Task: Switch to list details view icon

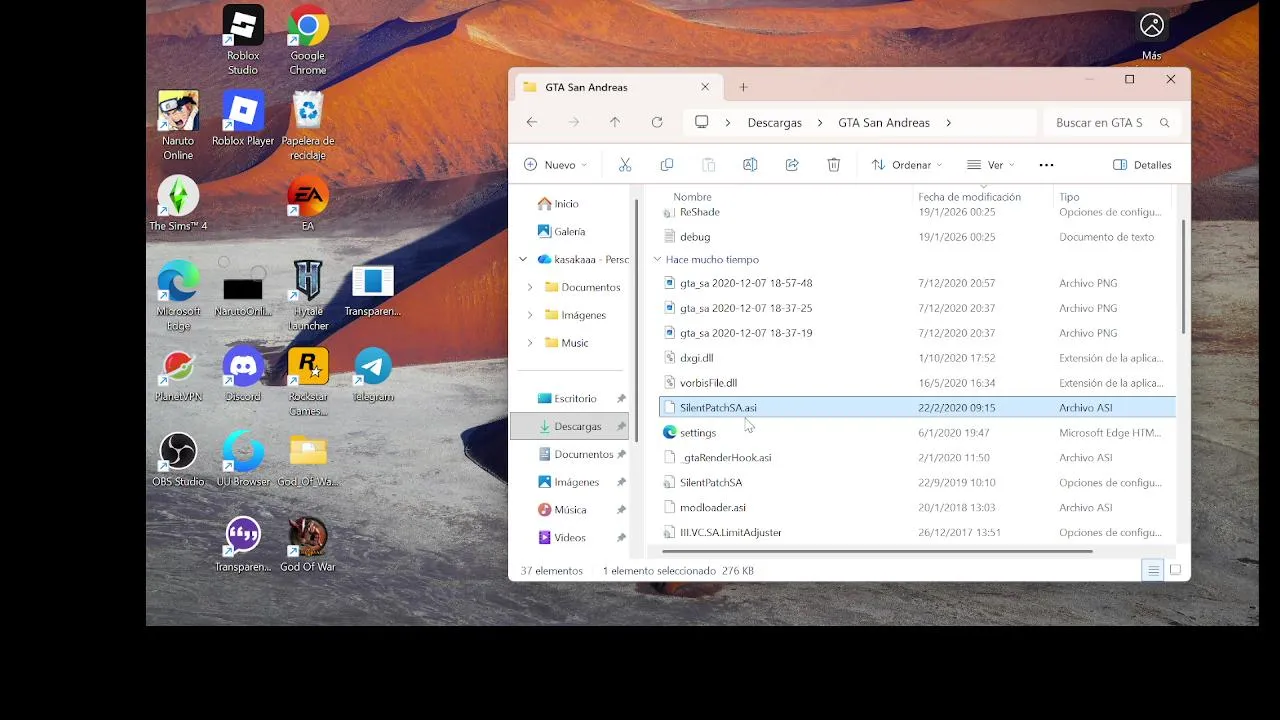Action: pos(1153,570)
